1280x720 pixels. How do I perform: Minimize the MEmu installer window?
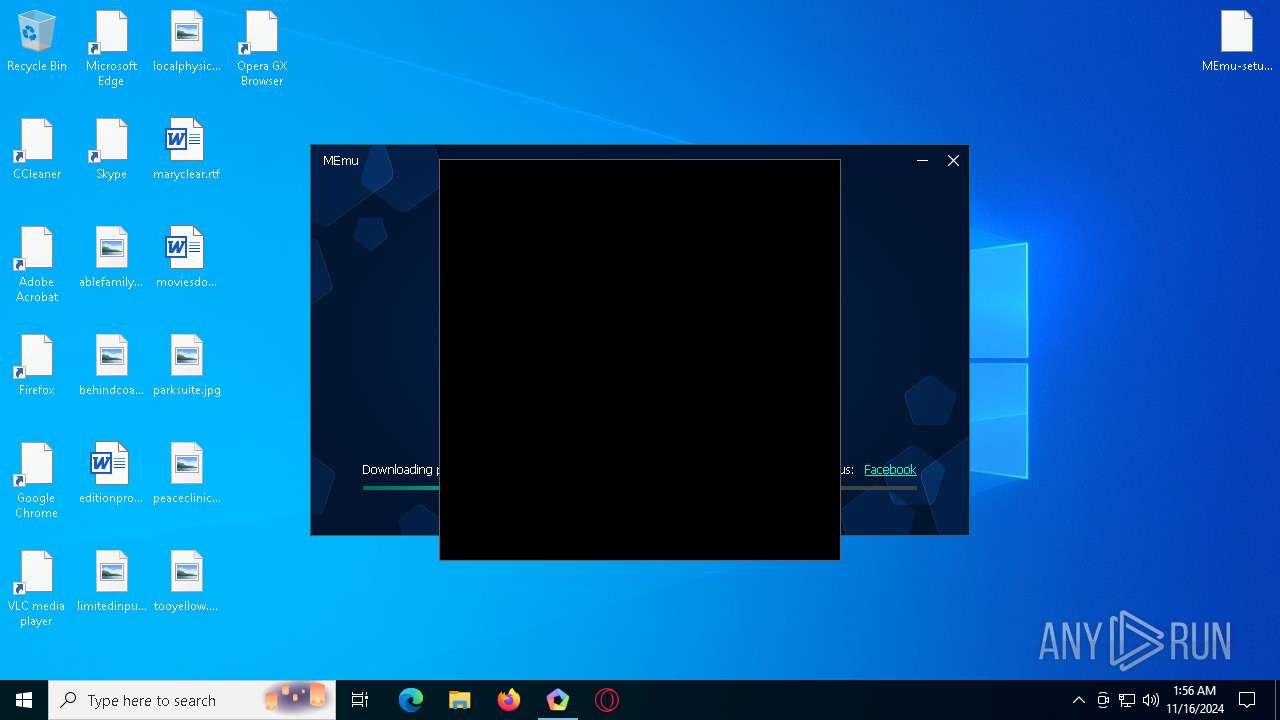tap(922, 160)
